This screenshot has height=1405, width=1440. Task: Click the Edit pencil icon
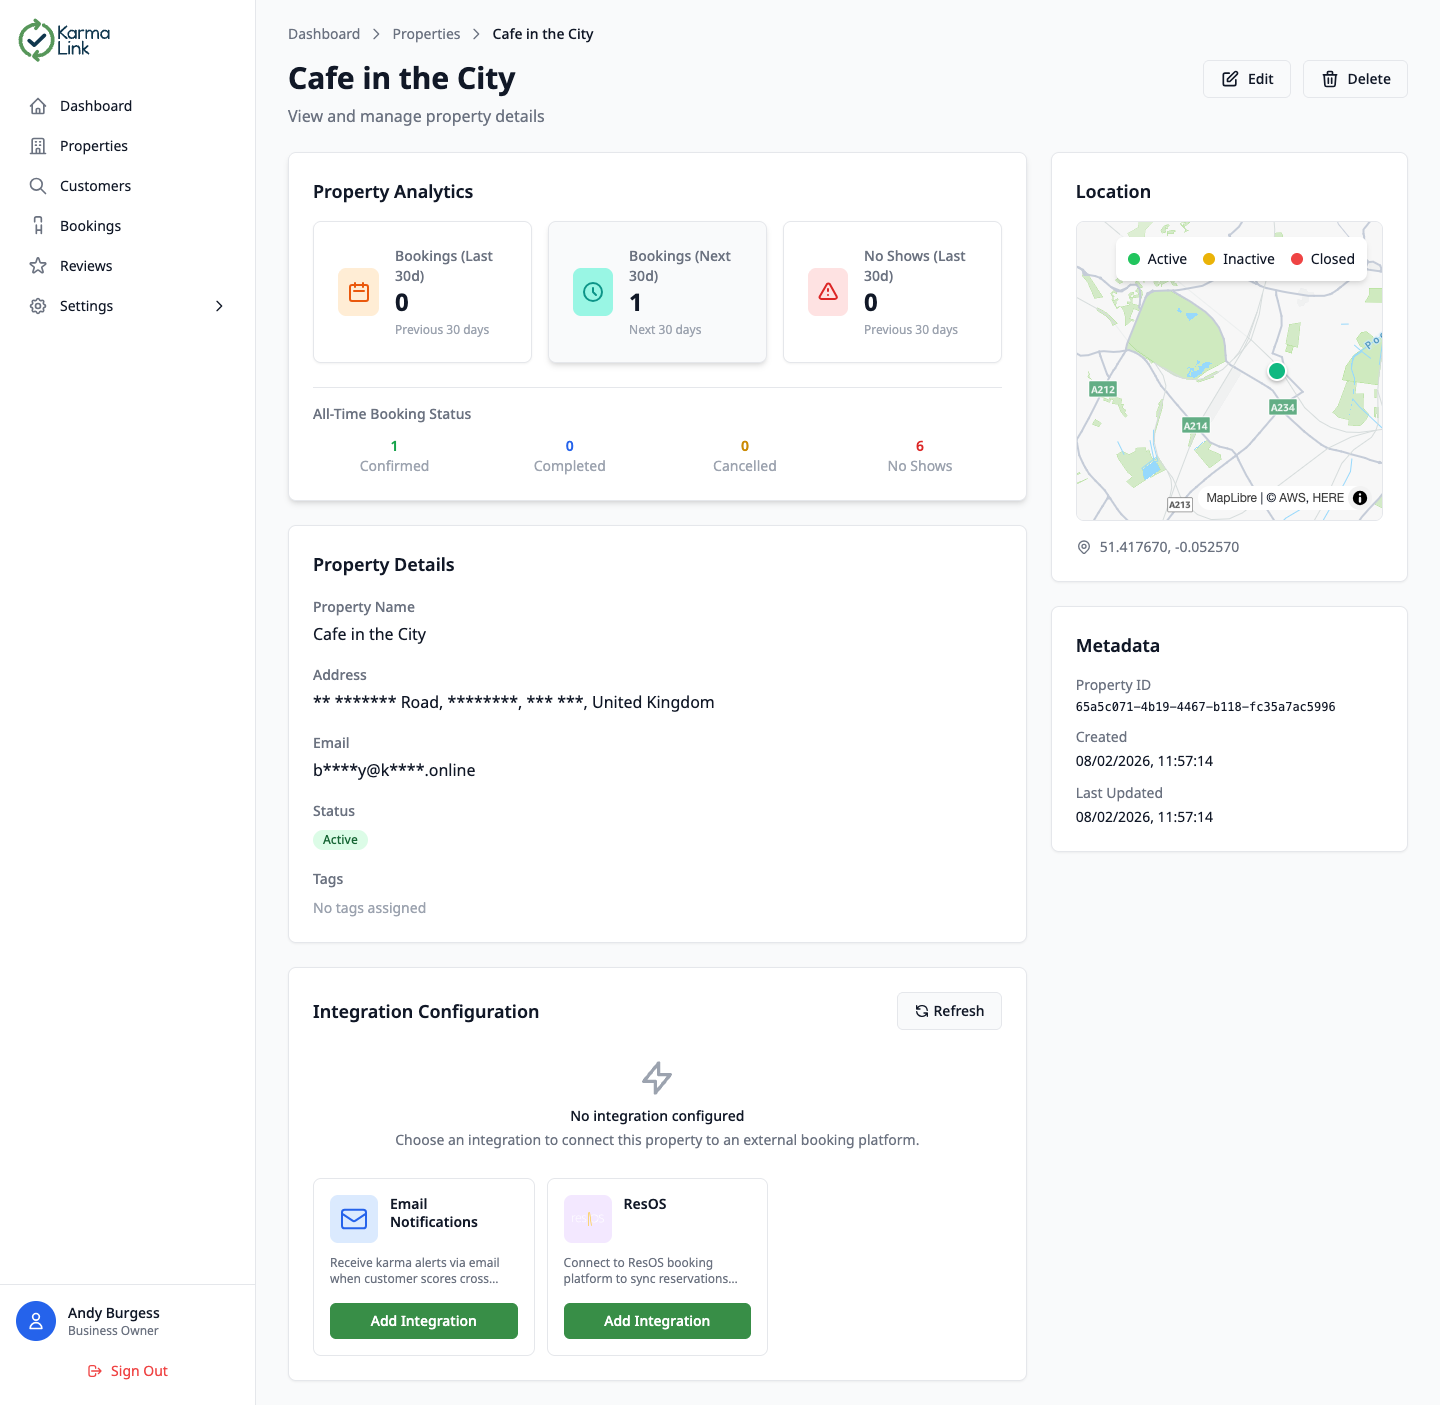click(x=1229, y=78)
